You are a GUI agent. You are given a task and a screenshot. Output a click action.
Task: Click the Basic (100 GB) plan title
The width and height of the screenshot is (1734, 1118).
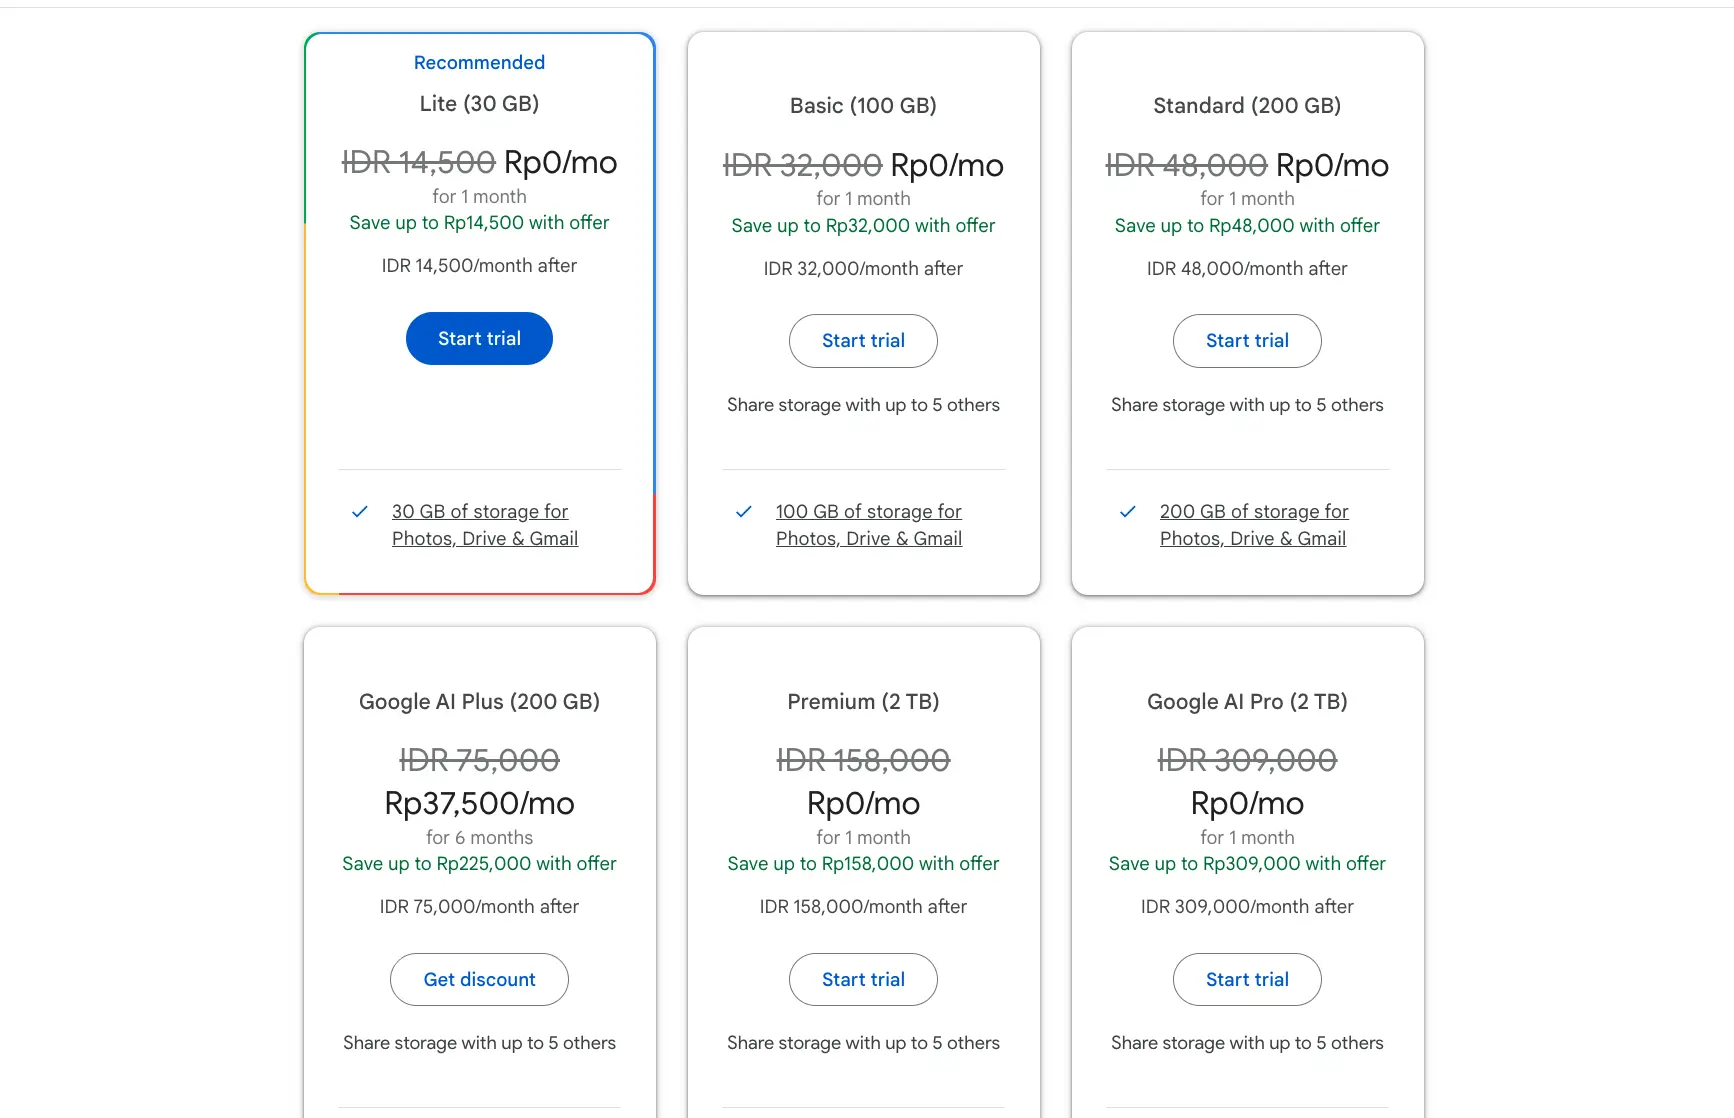point(862,105)
